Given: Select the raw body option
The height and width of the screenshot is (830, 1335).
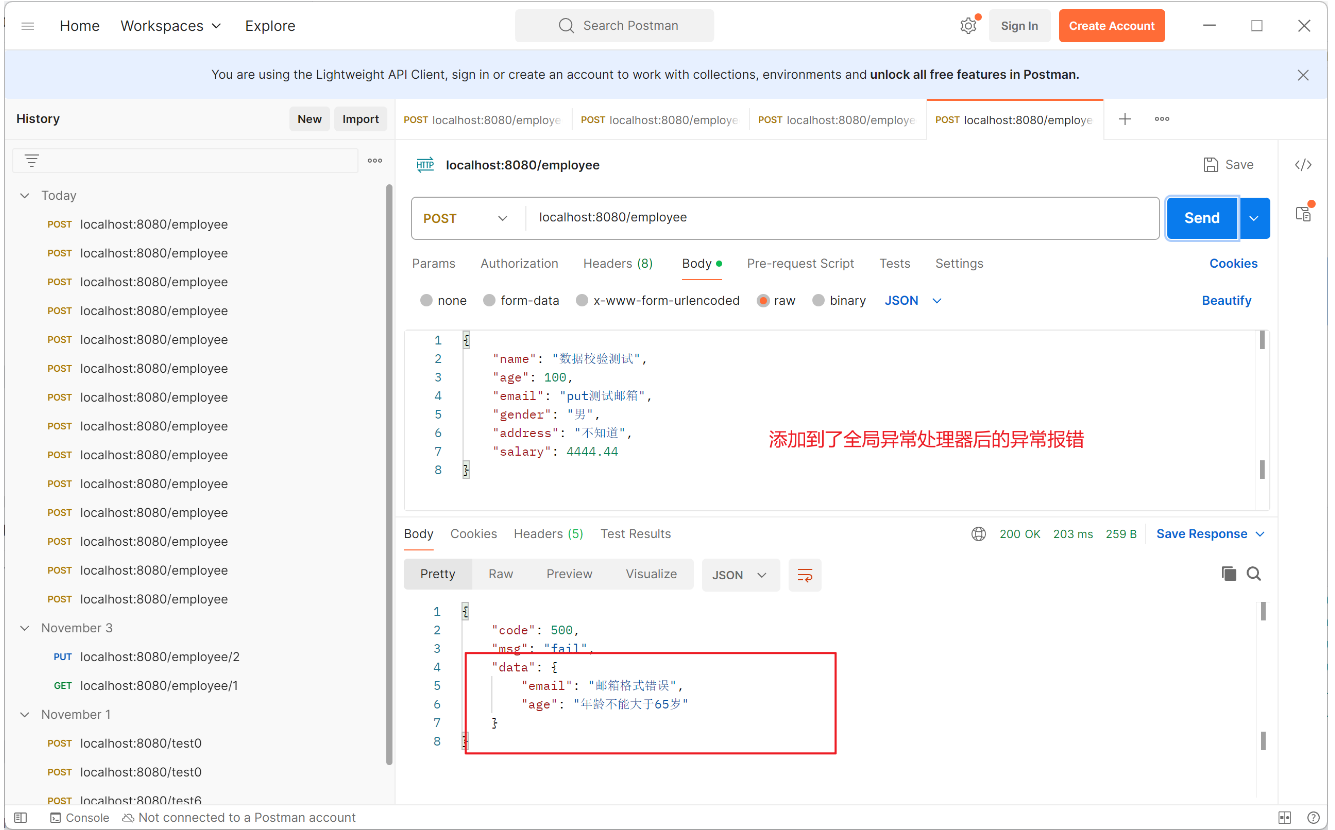Looking at the screenshot, I should coord(777,301).
